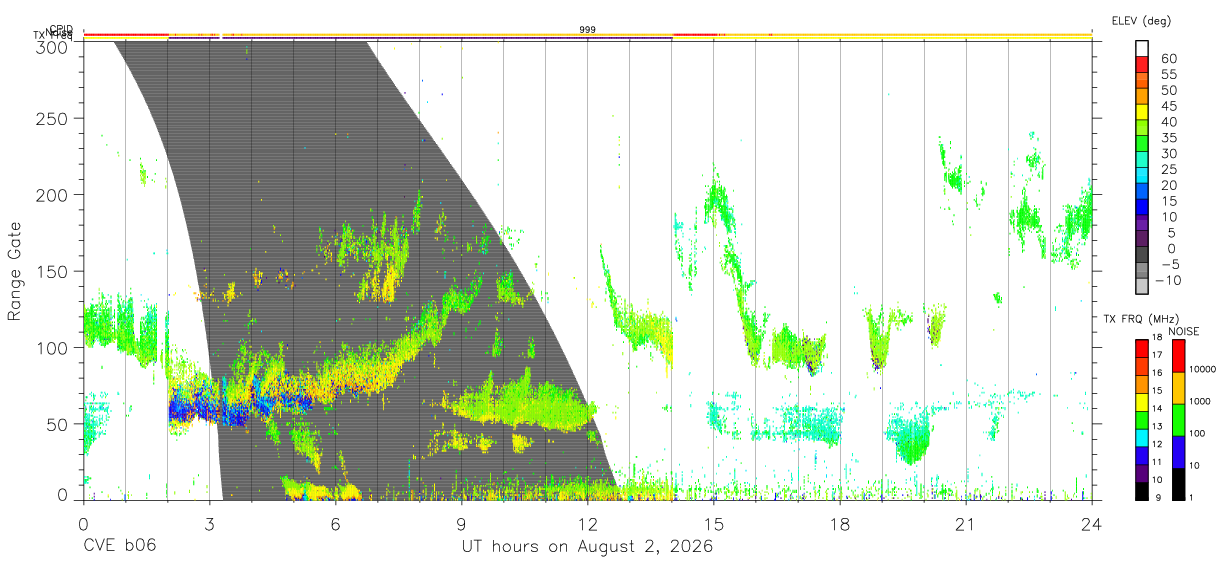
Task: Click the x-axis tick label '9'
Action: coord(462,523)
